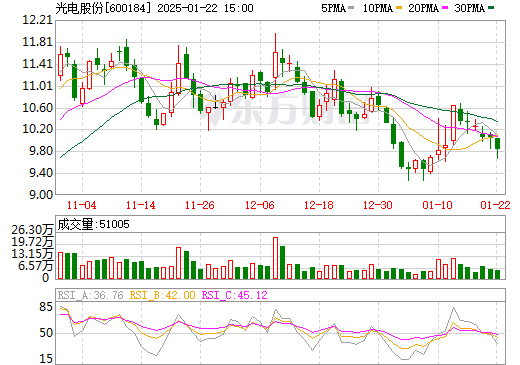
Task: Select the 10PMA legend label
Action: [378, 8]
